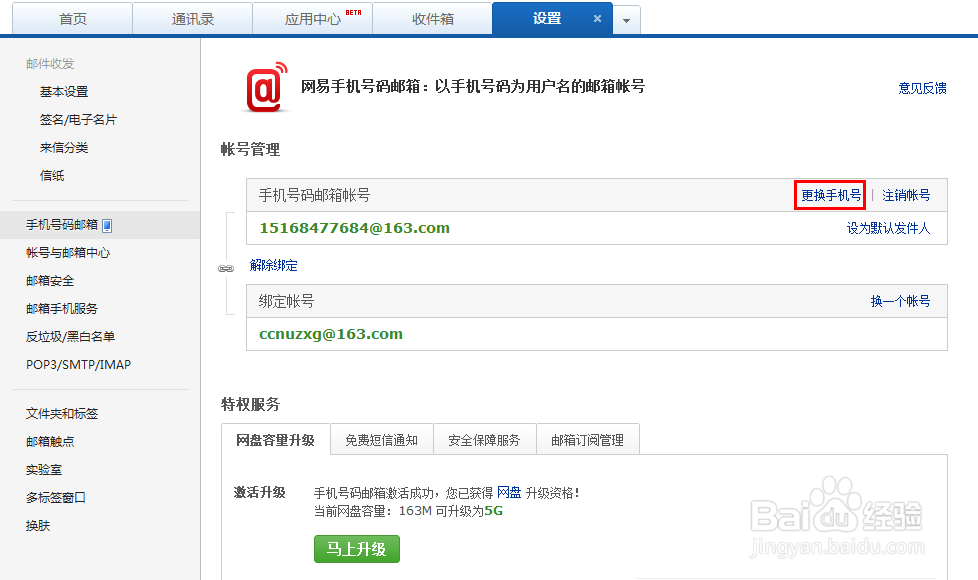Viewport: 978px width, 580px height.
Task: Click the 解除绑定 link
Action: (x=273, y=265)
